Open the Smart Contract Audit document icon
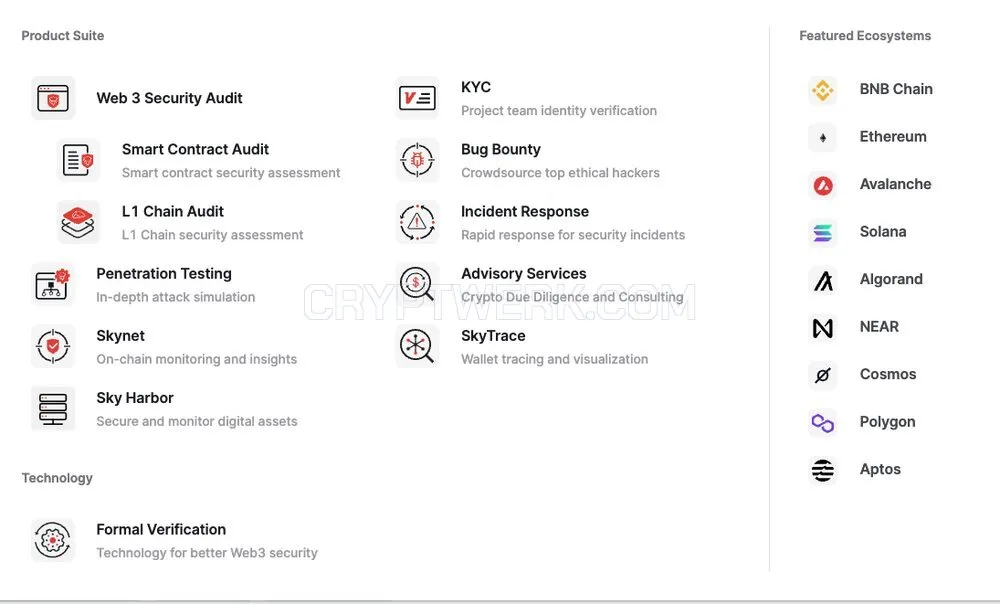1000x604 pixels. 78,160
